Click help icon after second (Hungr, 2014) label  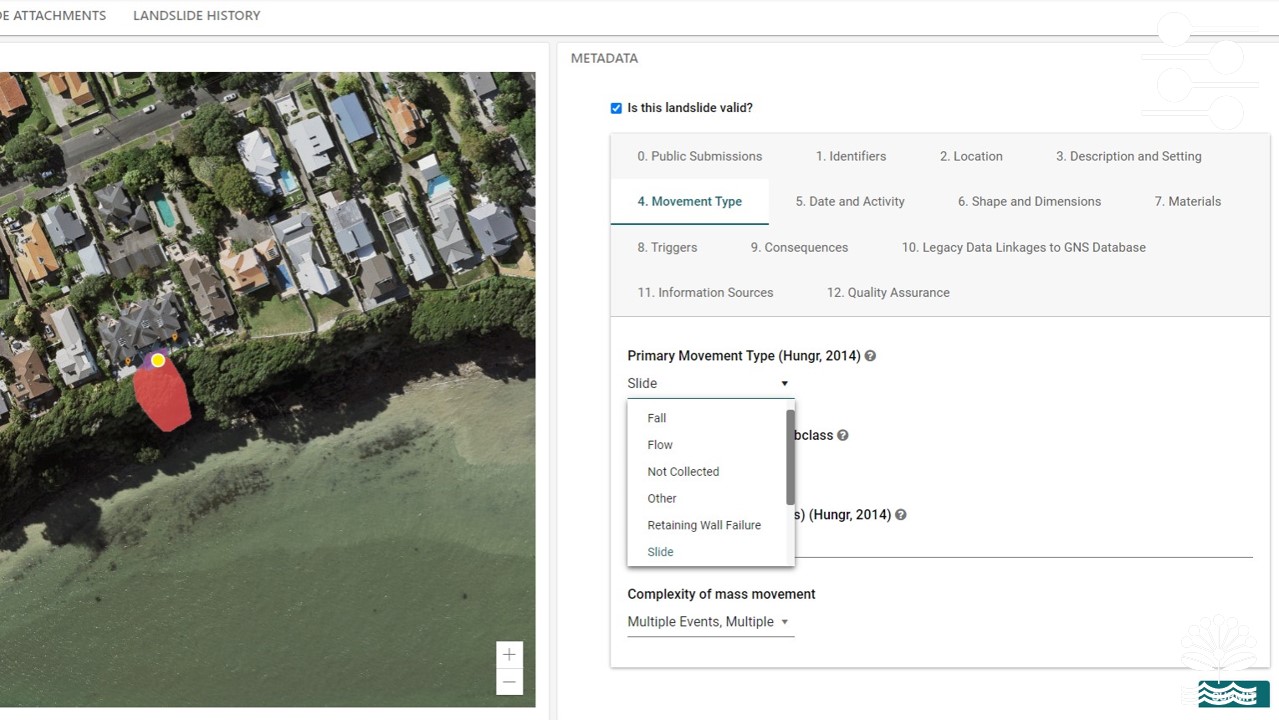(x=901, y=515)
